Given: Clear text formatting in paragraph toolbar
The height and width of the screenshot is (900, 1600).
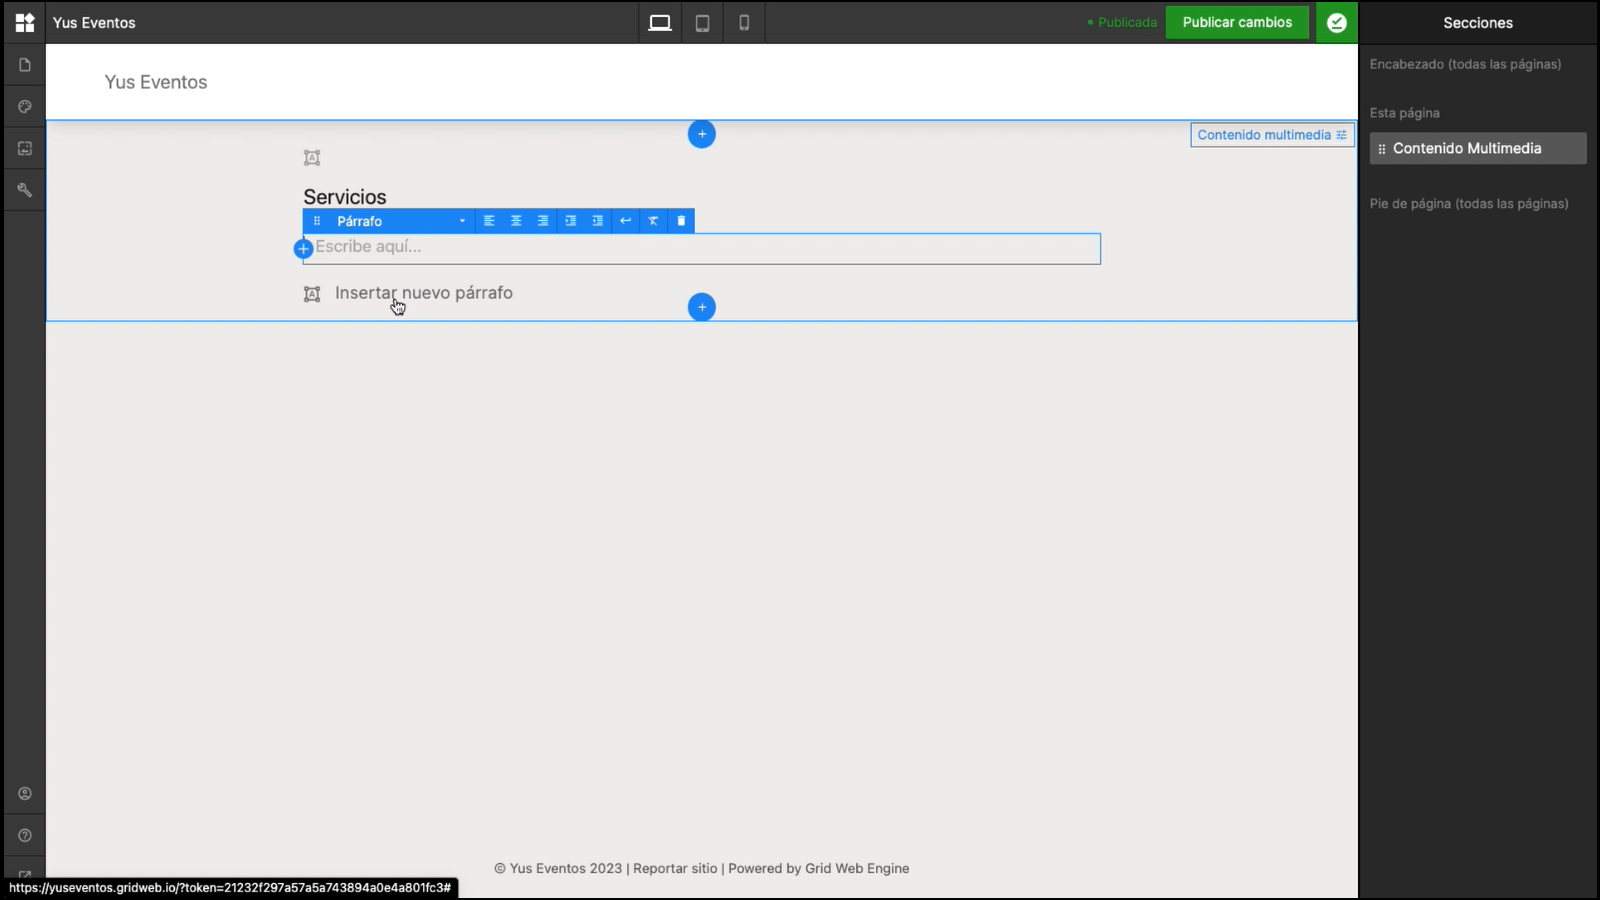Looking at the screenshot, I should pos(653,221).
